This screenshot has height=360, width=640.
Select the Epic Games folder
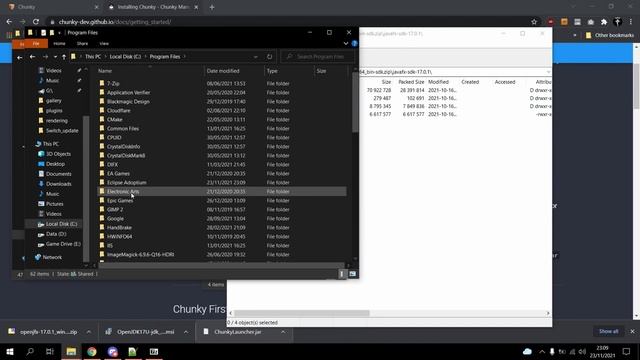pyautogui.click(x=120, y=200)
